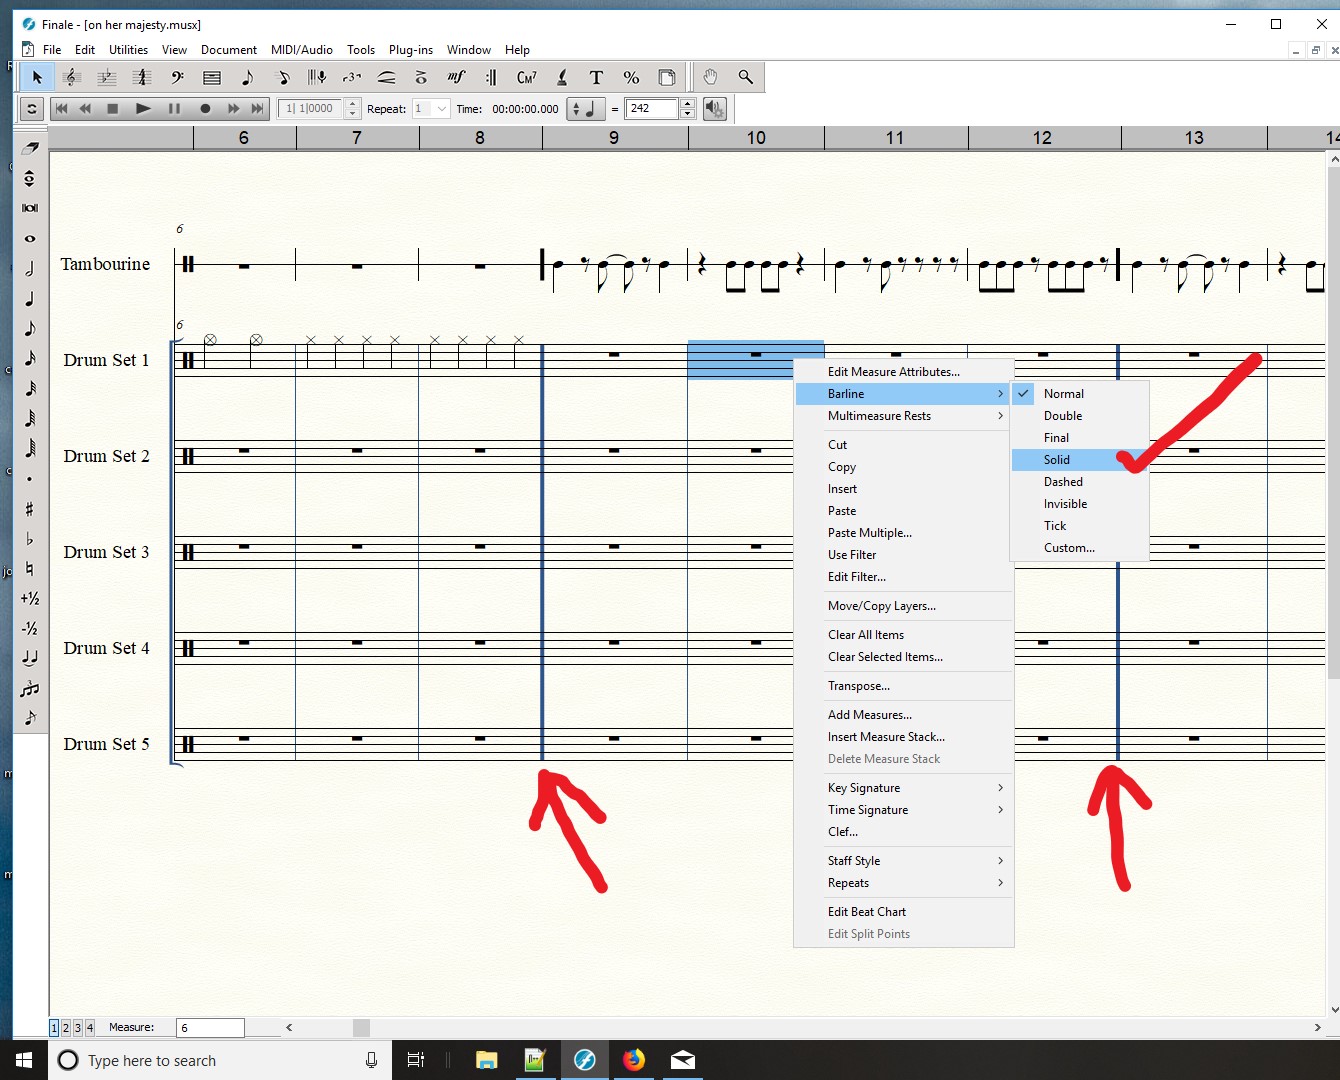Select the Staff tool with treble clef

[x=71, y=77]
